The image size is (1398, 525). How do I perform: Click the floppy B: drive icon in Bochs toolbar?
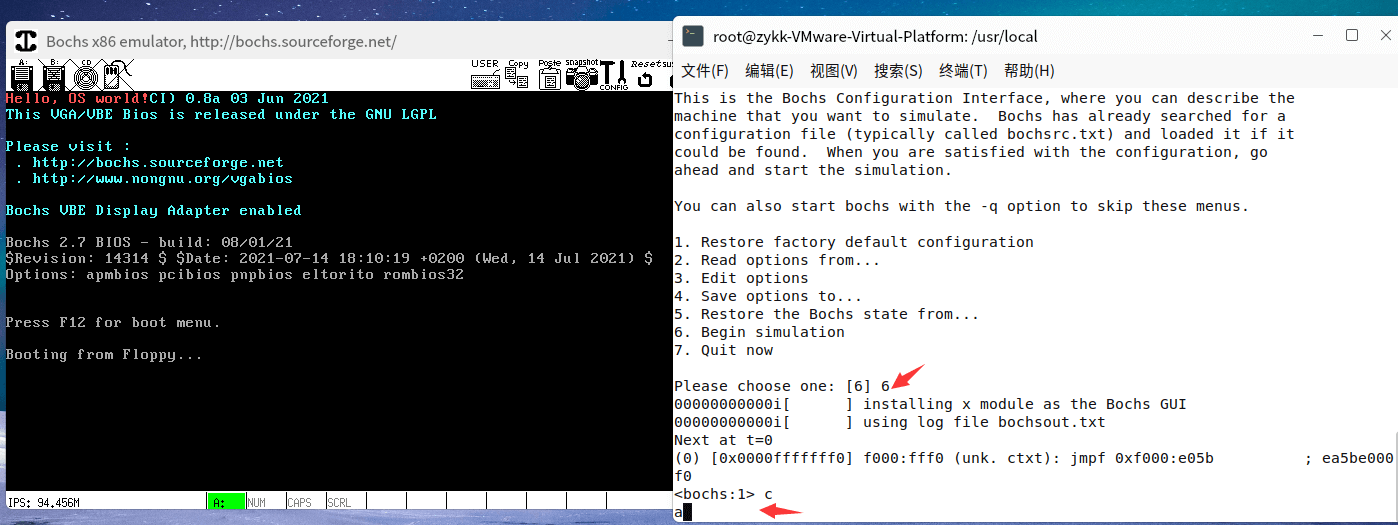[x=54, y=75]
